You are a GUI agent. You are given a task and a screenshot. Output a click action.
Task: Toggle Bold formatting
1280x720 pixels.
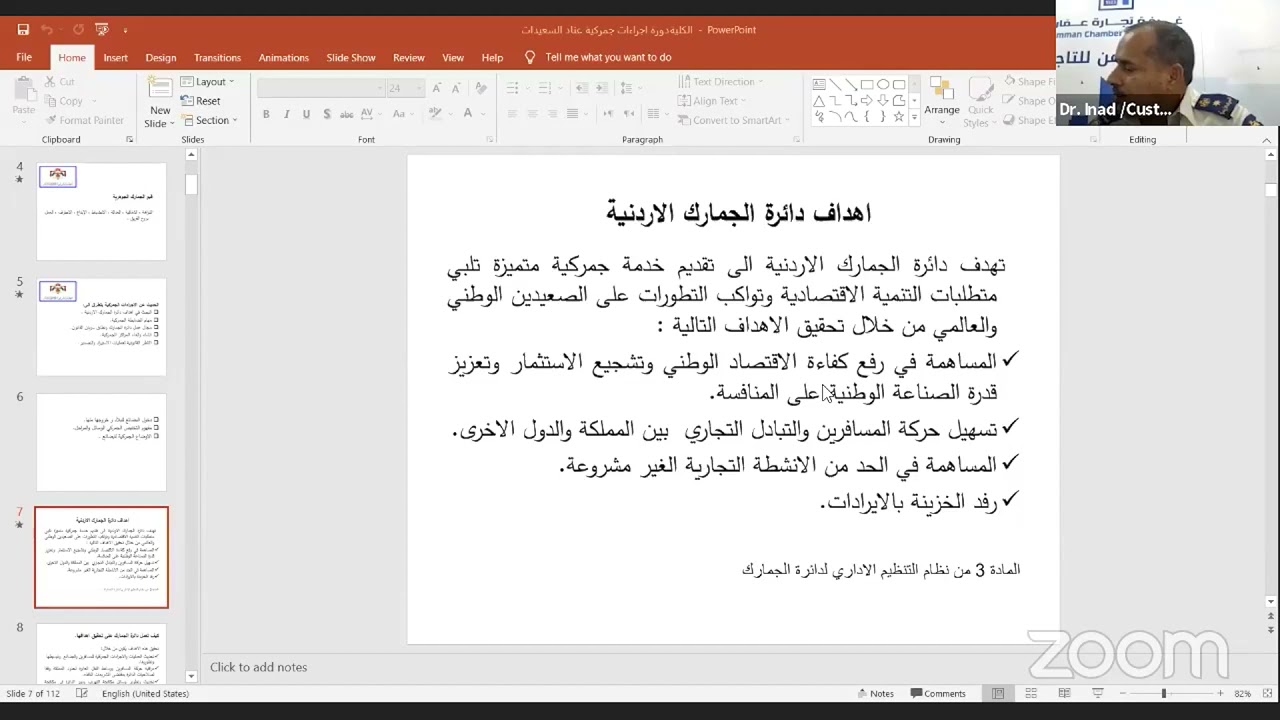pyautogui.click(x=266, y=114)
